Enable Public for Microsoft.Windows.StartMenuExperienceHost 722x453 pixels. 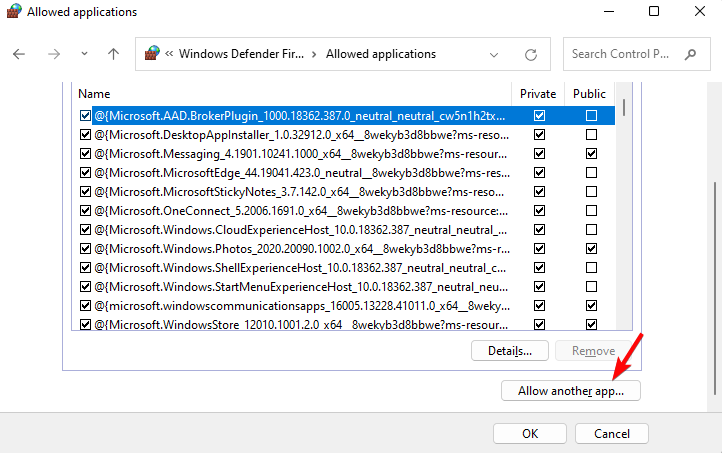pyautogui.click(x=591, y=287)
